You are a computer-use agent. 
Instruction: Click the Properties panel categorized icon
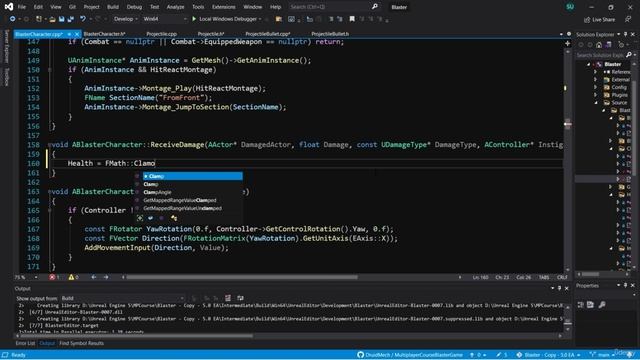[x=581, y=304]
